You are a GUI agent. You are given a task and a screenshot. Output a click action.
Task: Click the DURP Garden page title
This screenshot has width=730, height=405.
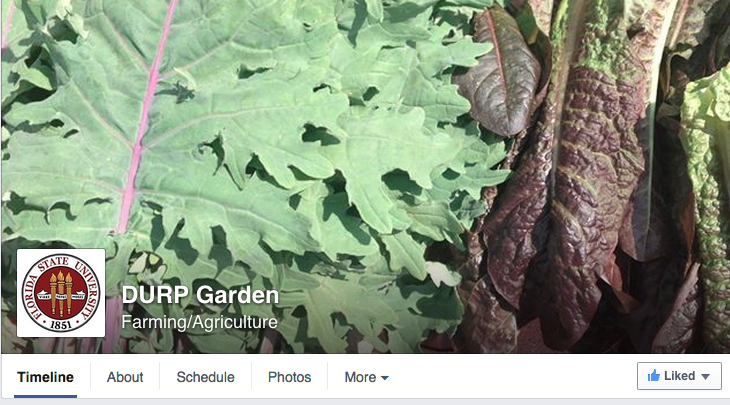[200, 295]
